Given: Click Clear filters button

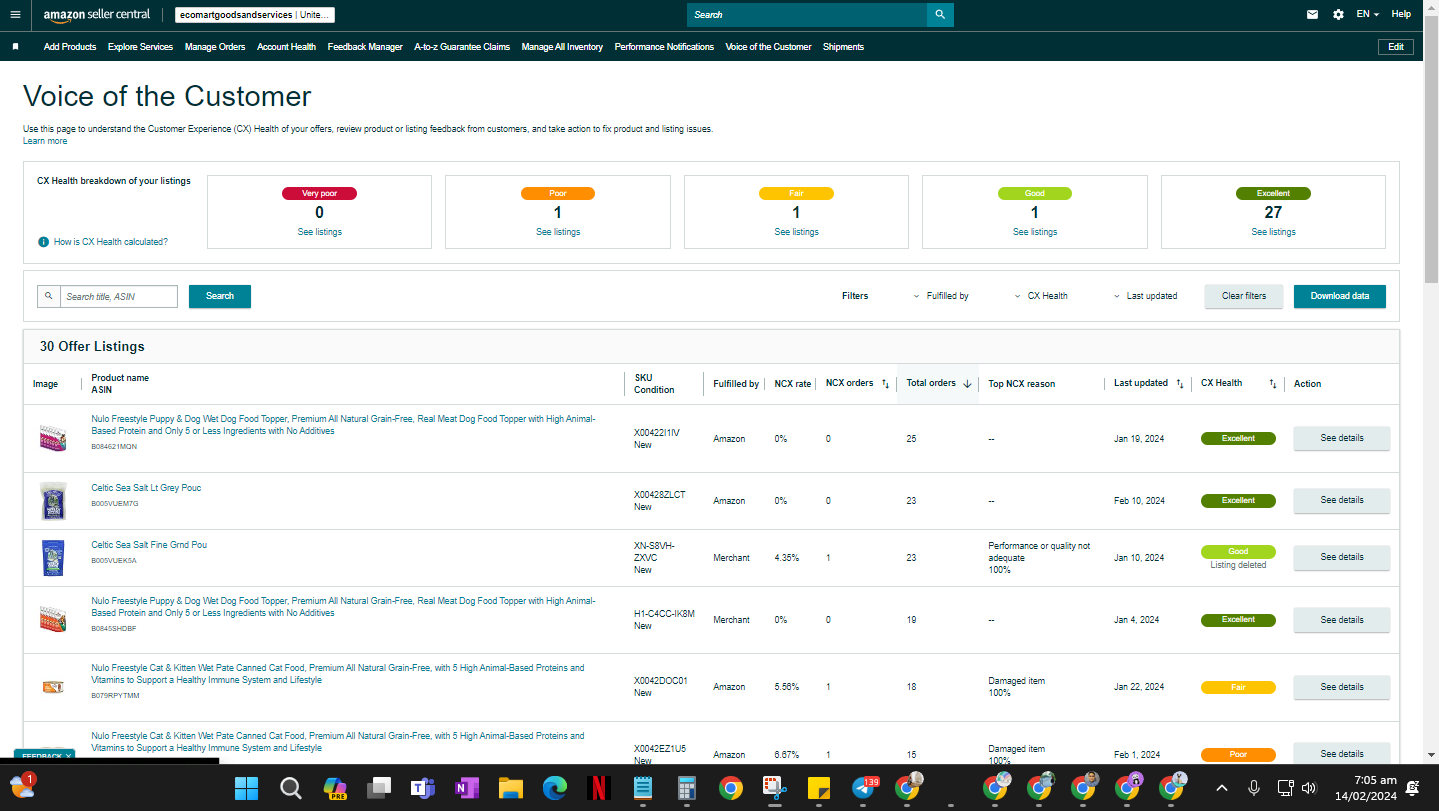Looking at the screenshot, I should point(1244,296).
